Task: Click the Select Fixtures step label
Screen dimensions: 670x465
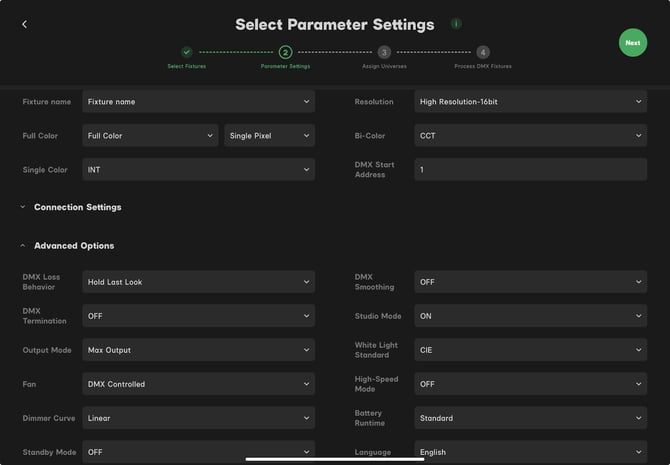Action: 187,66
